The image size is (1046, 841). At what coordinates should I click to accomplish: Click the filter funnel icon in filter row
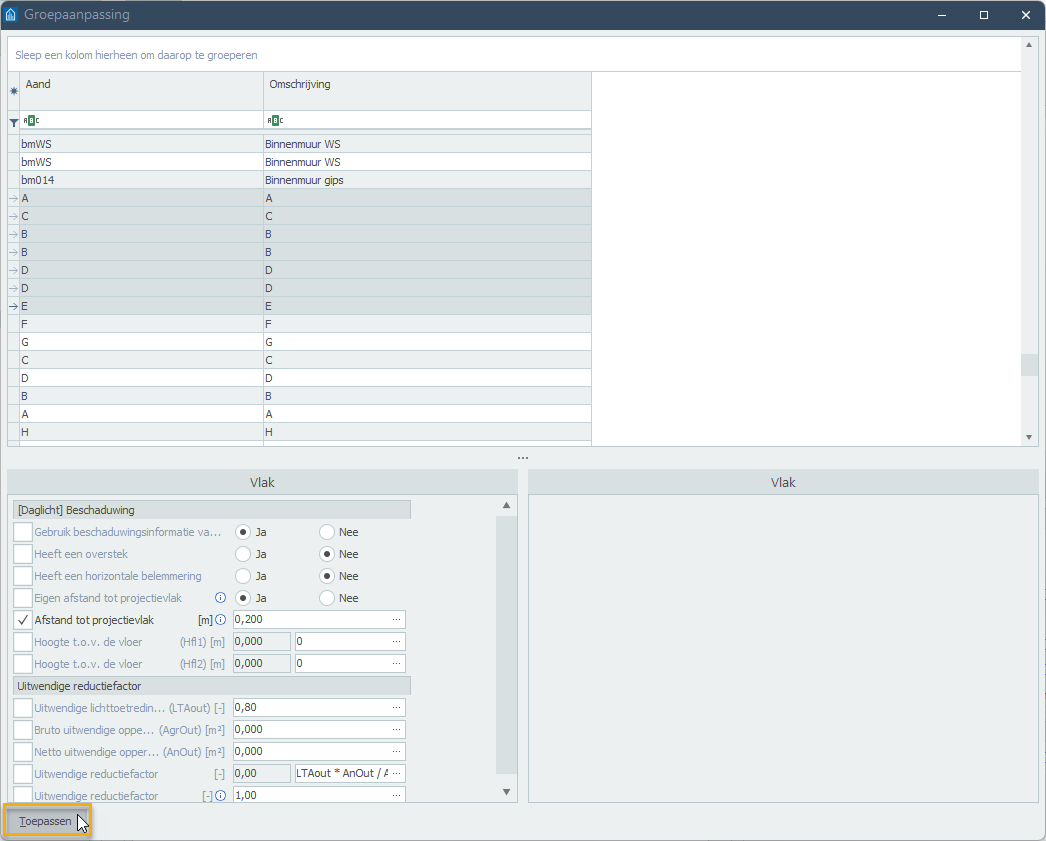[x=13, y=121]
